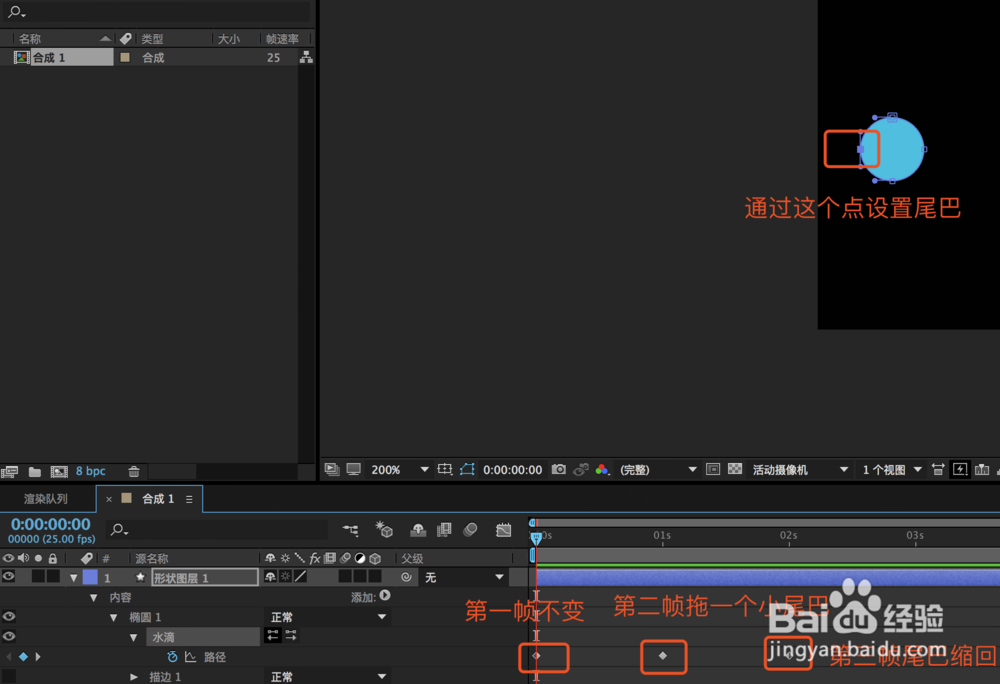Image resolution: width=1000 pixels, height=684 pixels.
Task: Toggle the 路径 stopwatch keyframing icon
Action: [x=172, y=657]
